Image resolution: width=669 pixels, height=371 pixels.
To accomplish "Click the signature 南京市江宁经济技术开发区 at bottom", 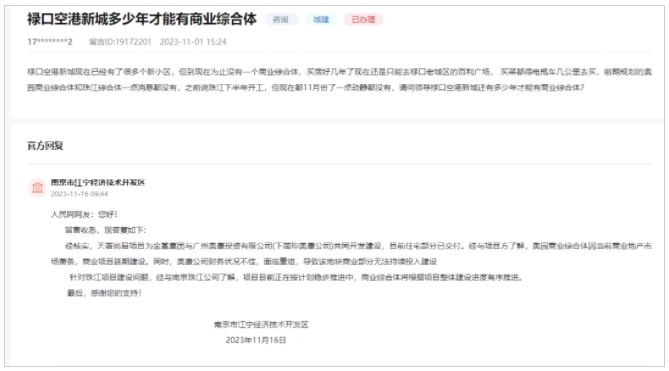I will point(261,325).
